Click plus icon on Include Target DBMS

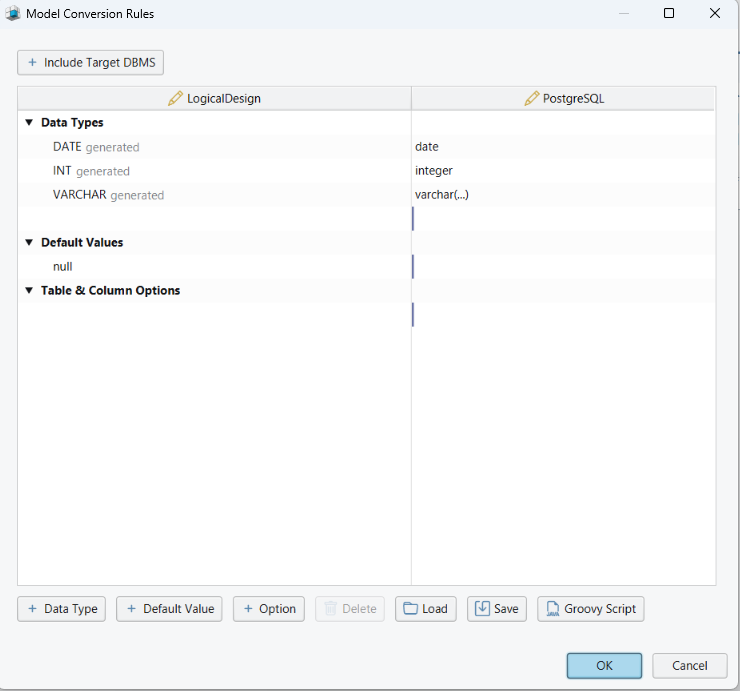point(32,62)
